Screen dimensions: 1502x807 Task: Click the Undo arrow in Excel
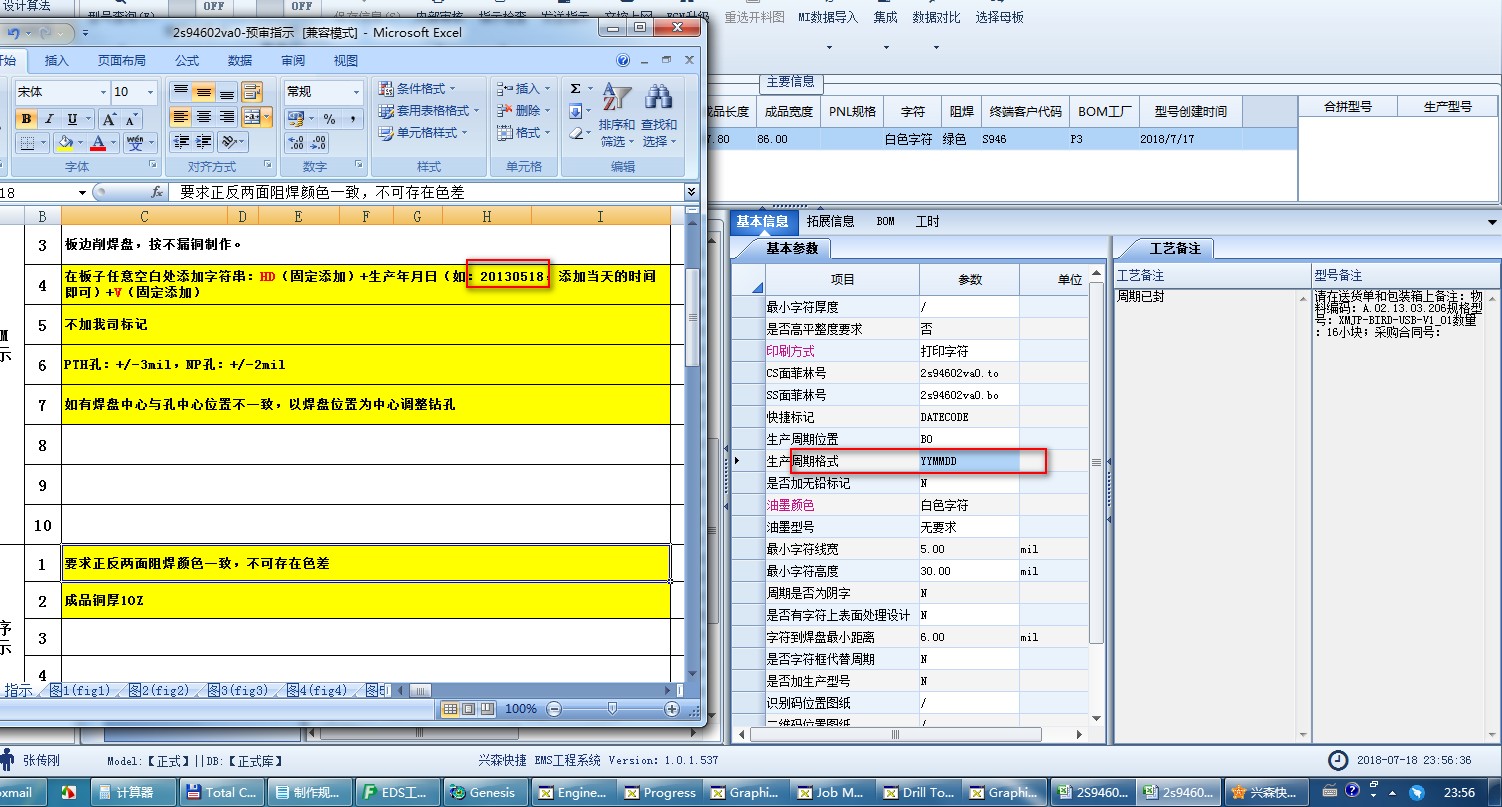(14, 33)
